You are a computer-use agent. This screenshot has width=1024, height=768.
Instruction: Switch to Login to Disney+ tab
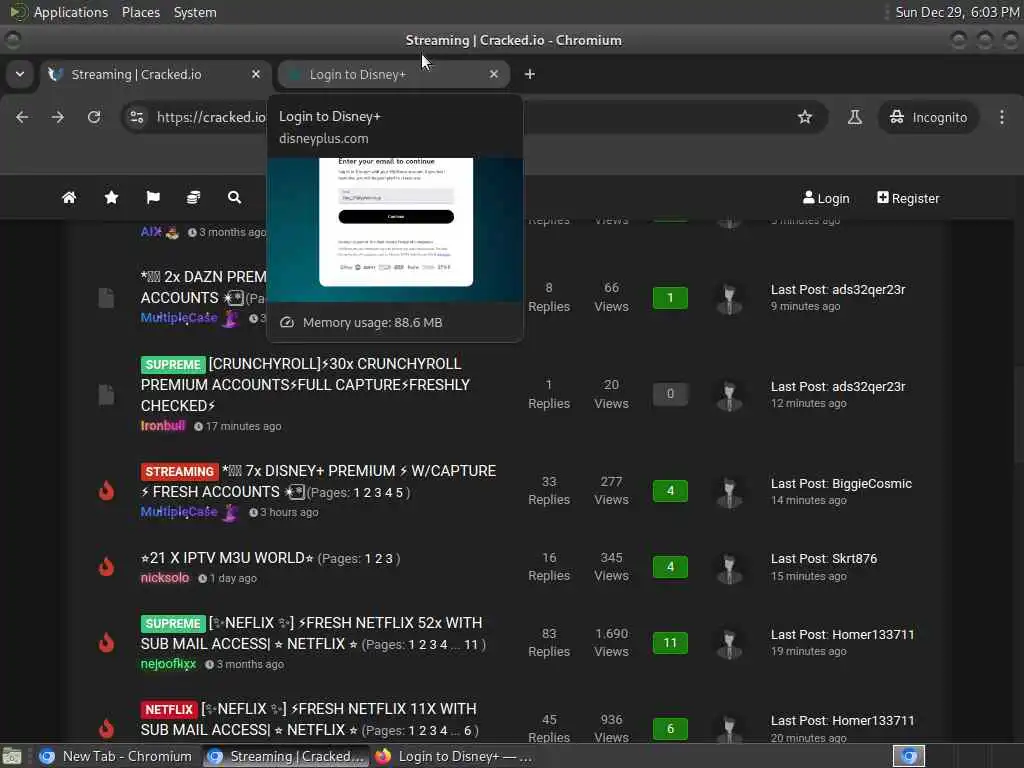[394, 74]
